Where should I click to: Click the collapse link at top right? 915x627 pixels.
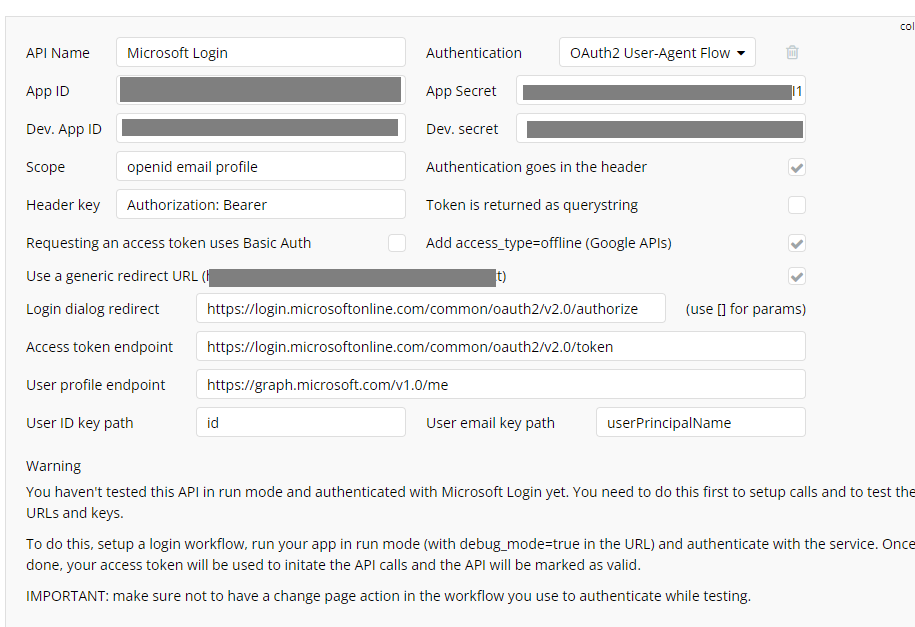(907, 27)
